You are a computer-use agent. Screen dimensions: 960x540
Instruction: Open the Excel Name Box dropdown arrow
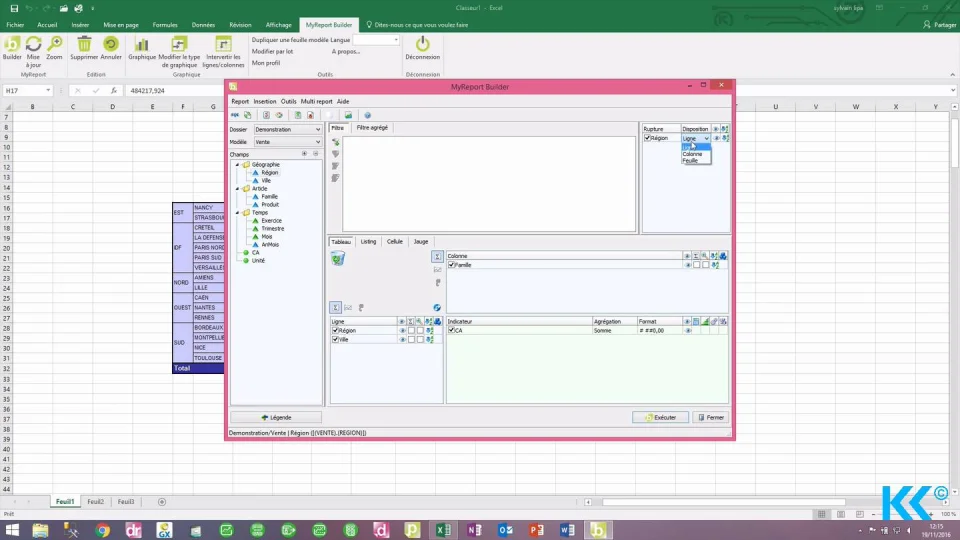47,91
